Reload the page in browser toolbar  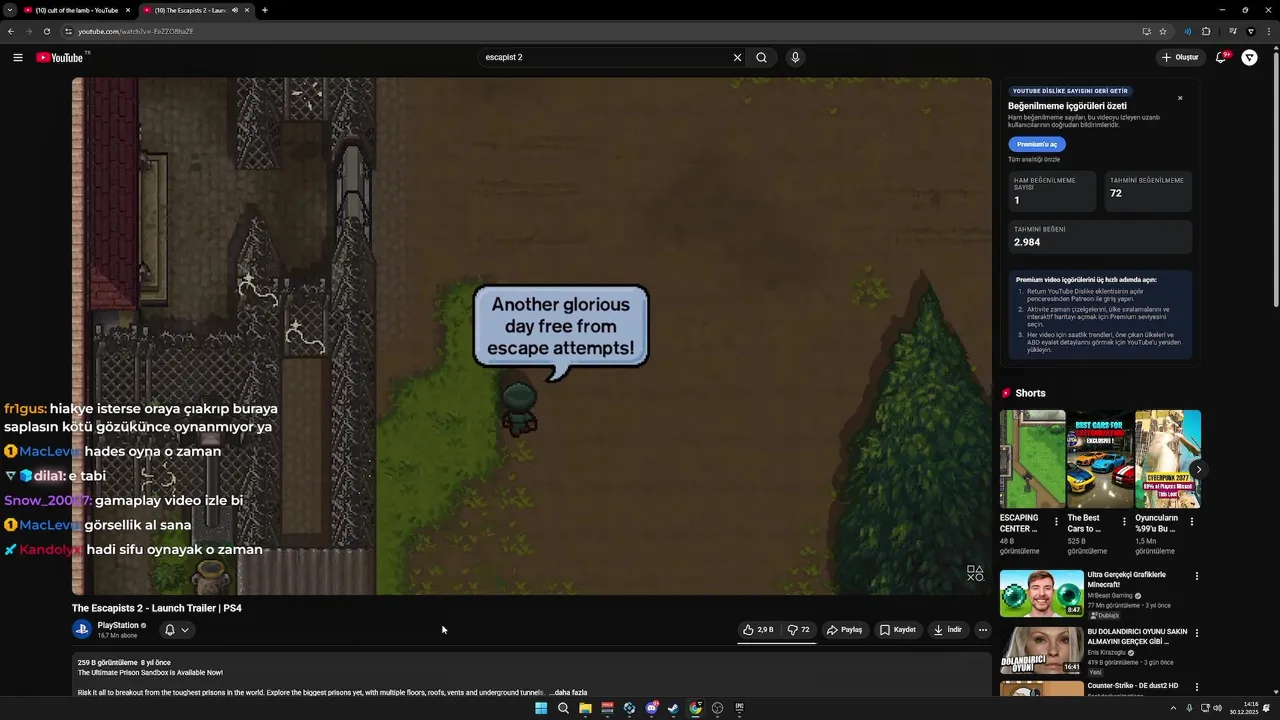click(46, 31)
